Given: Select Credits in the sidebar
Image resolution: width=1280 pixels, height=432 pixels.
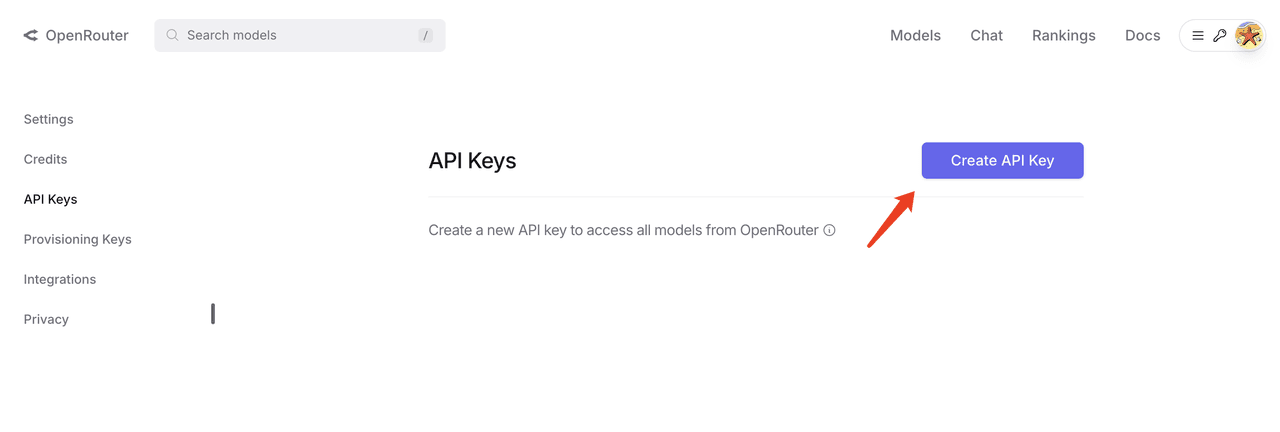Looking at the screenshot, I should (x=46, y=159).
